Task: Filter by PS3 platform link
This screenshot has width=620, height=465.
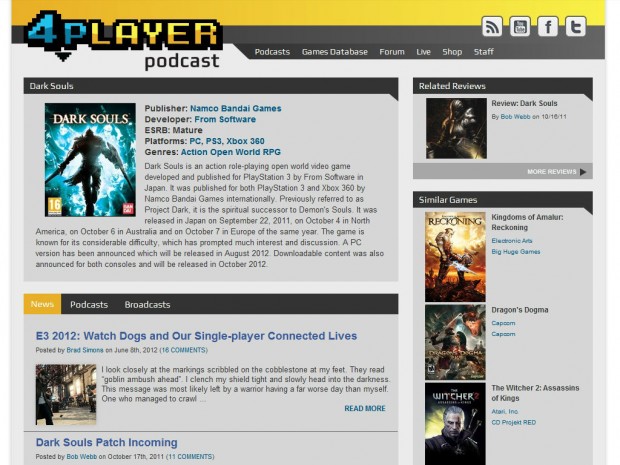Action: point(214,141)
